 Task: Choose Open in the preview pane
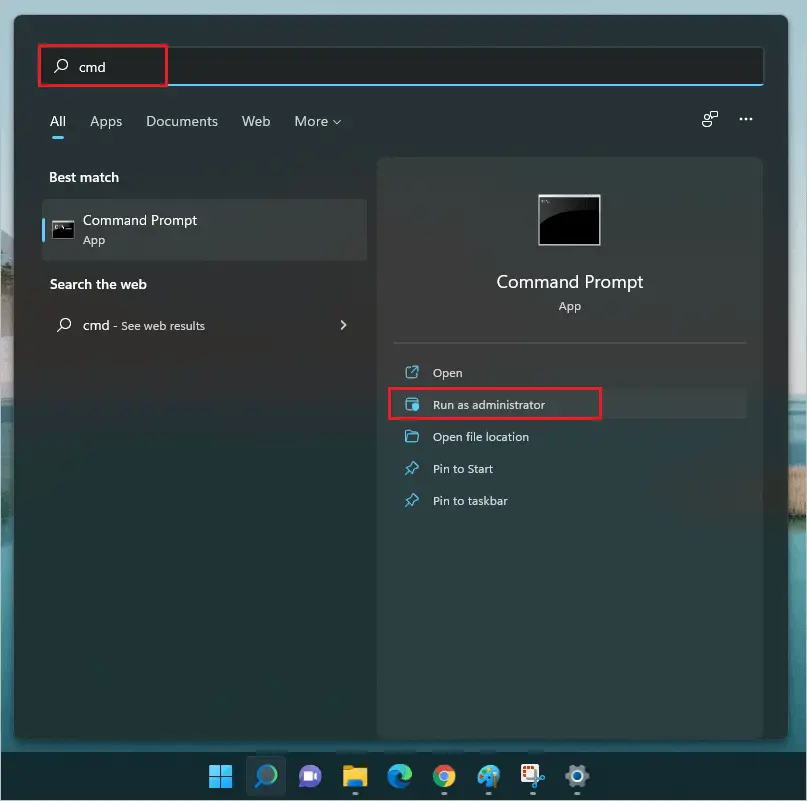tap(570, 373)
